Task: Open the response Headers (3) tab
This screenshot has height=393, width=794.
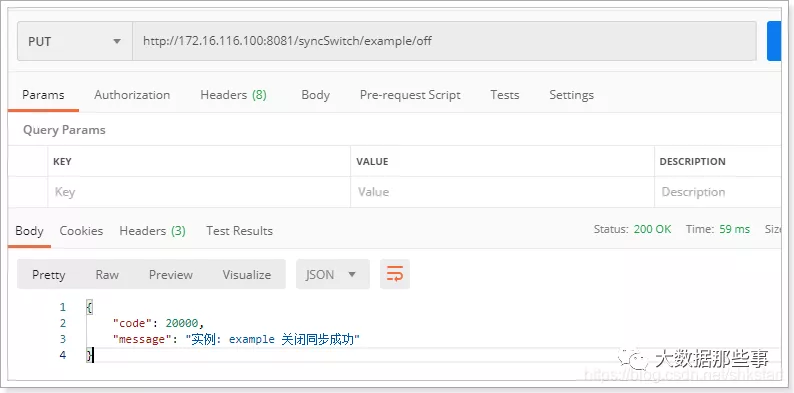Action: point(152,231)
